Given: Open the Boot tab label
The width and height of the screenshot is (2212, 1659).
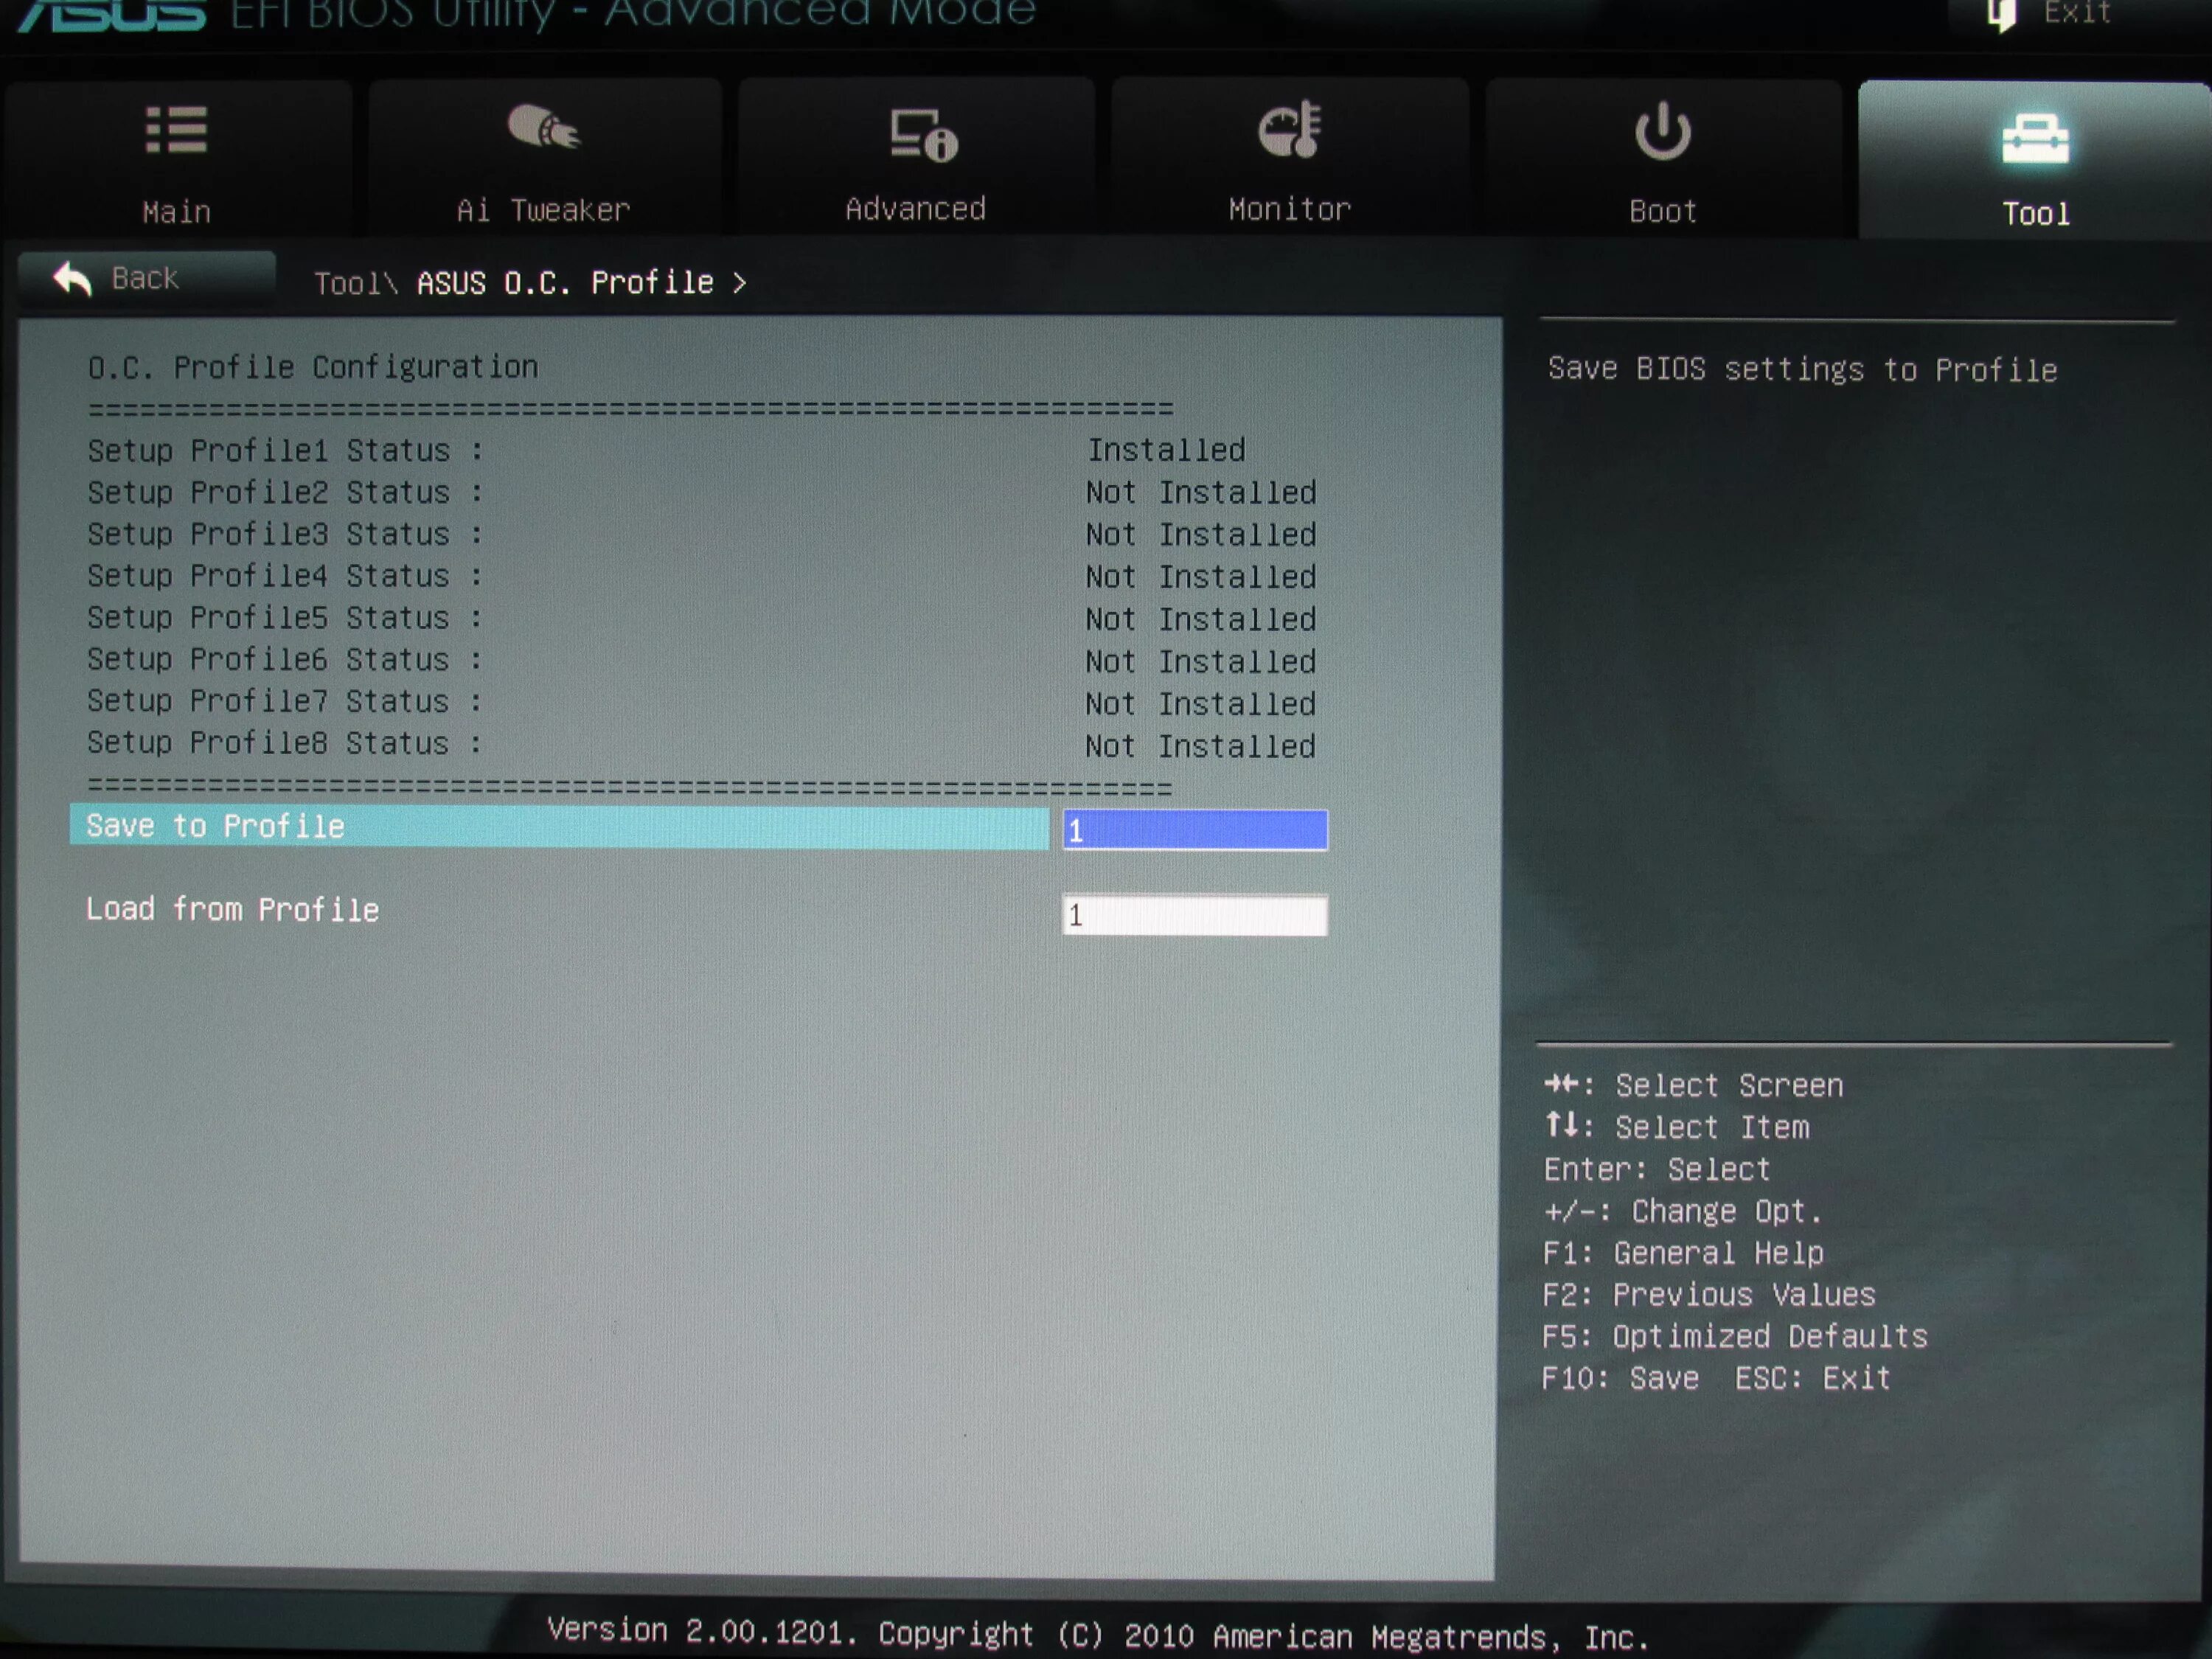Looking at the screenshot, I should pos(1662,211).
